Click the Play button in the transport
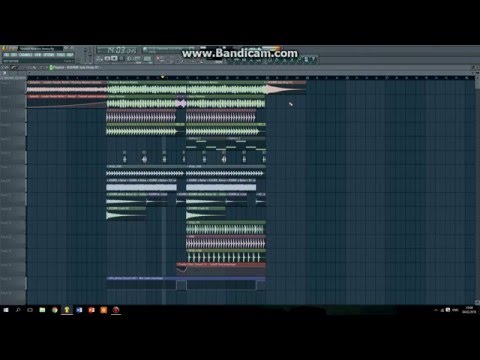480x360 pixels. [x=108, y=59]
